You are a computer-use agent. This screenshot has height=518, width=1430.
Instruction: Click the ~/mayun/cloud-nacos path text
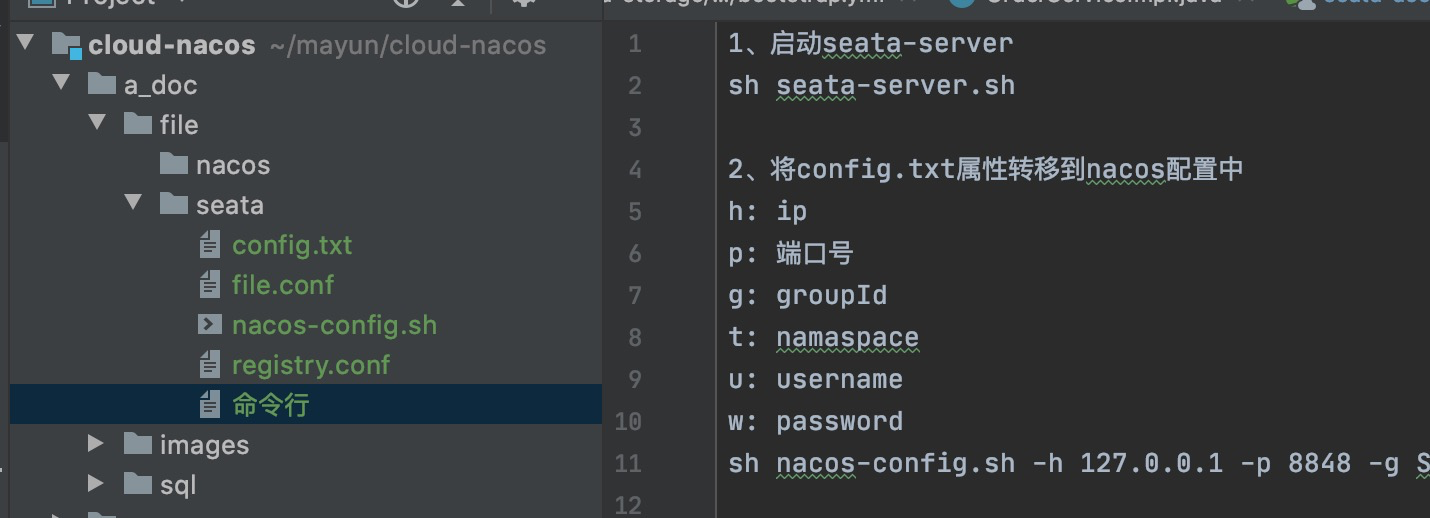408,46
